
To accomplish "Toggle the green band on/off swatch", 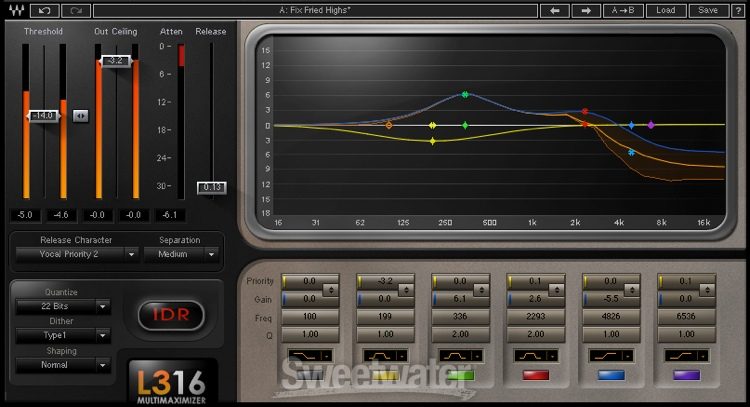I will pos(460,375).
